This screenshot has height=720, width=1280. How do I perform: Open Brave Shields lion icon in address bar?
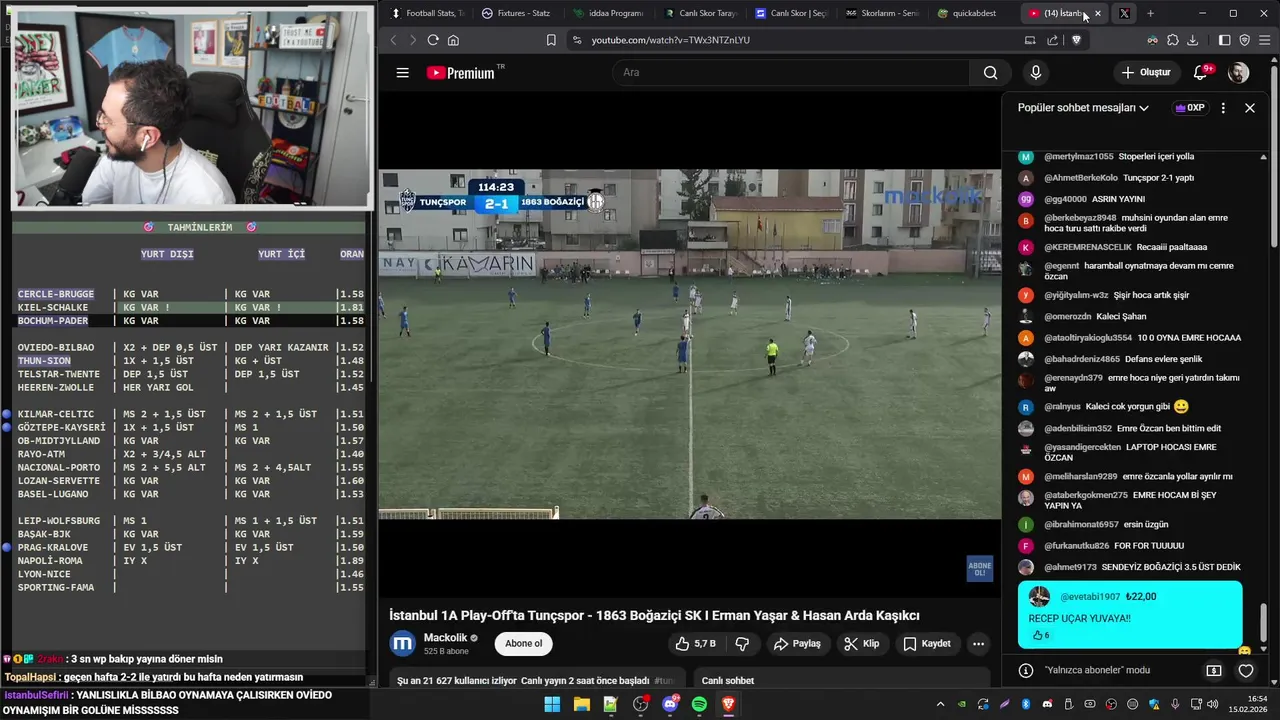point(1076,40)
